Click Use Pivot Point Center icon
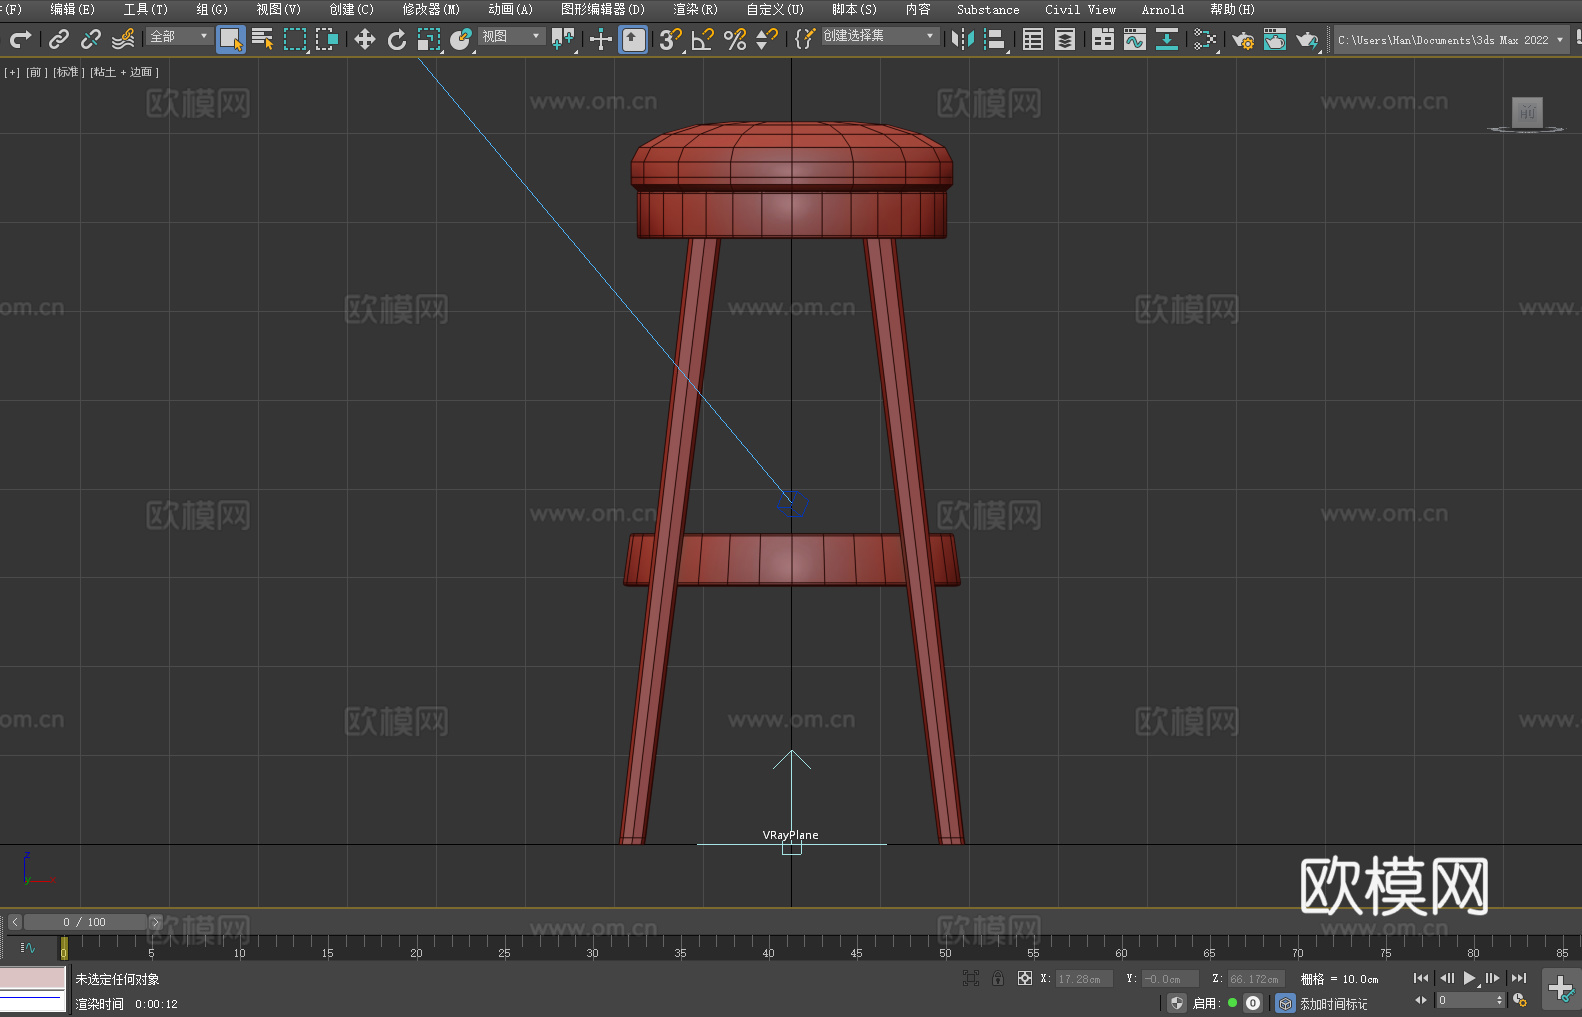This screenshot has height=1017, width=1582. [x=564, y=39]
